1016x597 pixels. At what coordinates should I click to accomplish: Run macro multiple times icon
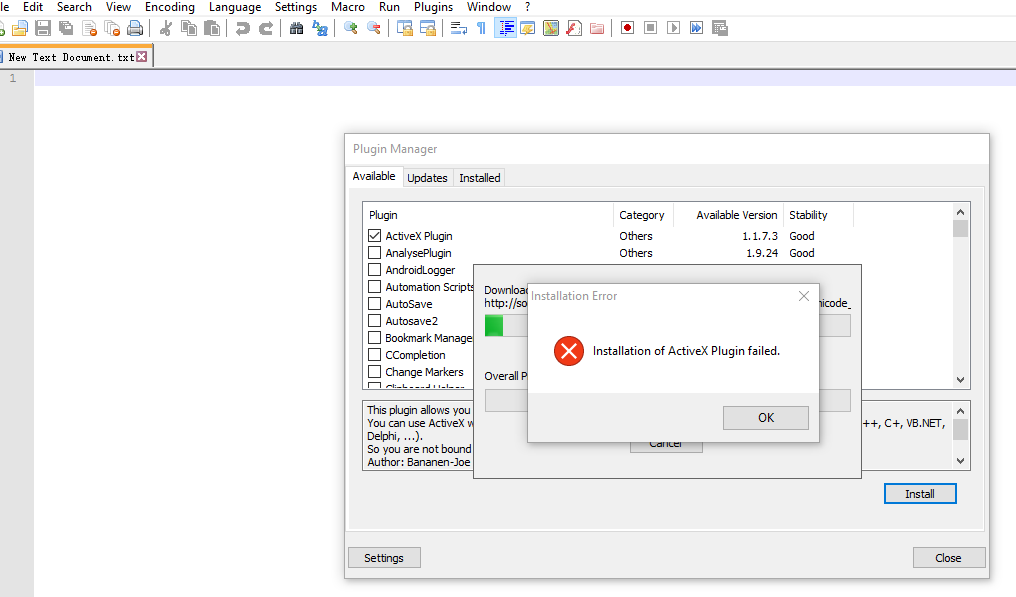(x=697, y=29)
